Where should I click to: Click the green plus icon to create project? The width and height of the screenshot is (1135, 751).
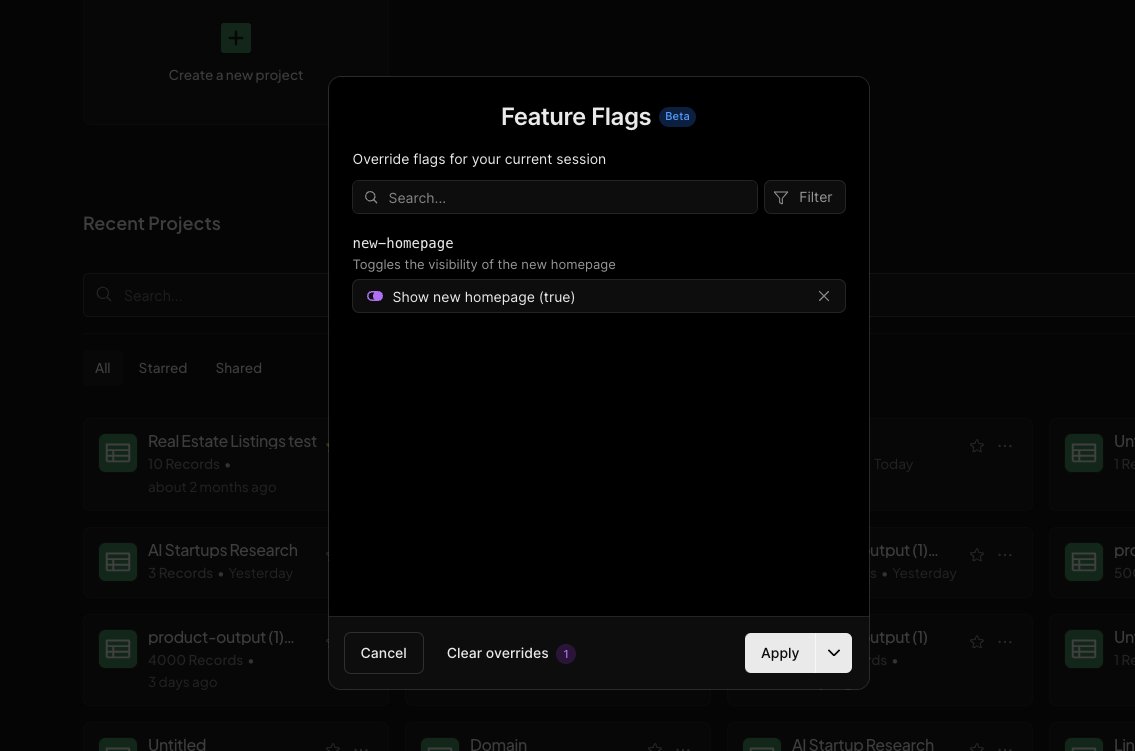pos(236,38)
